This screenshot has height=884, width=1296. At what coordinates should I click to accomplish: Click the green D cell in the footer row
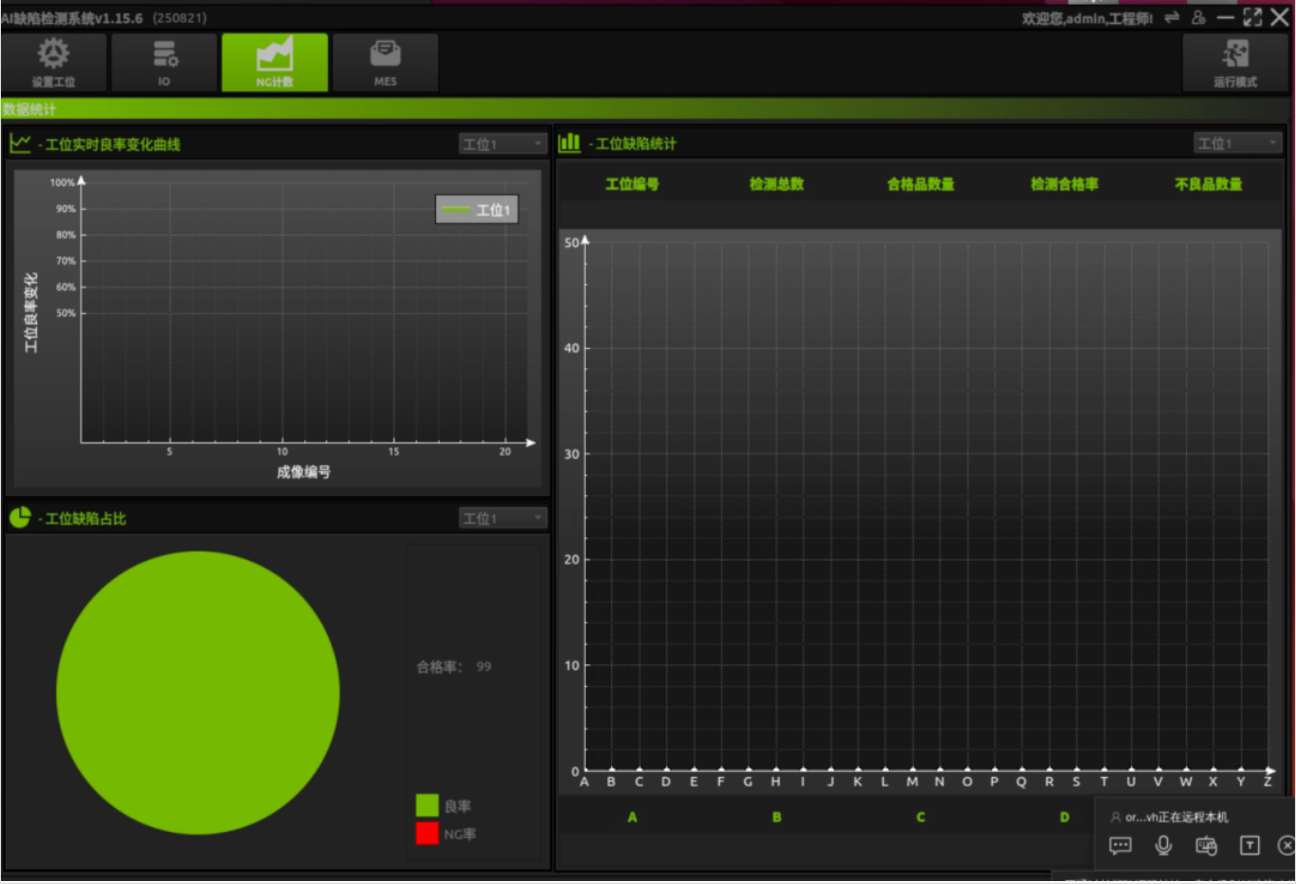point(1065,817)
